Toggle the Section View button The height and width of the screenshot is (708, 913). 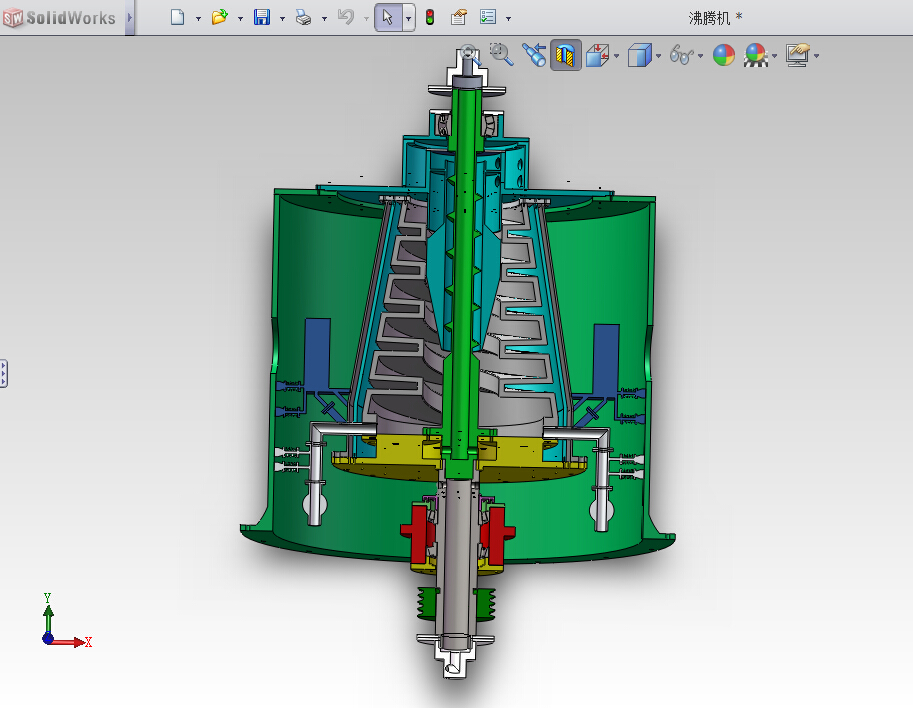566,55
